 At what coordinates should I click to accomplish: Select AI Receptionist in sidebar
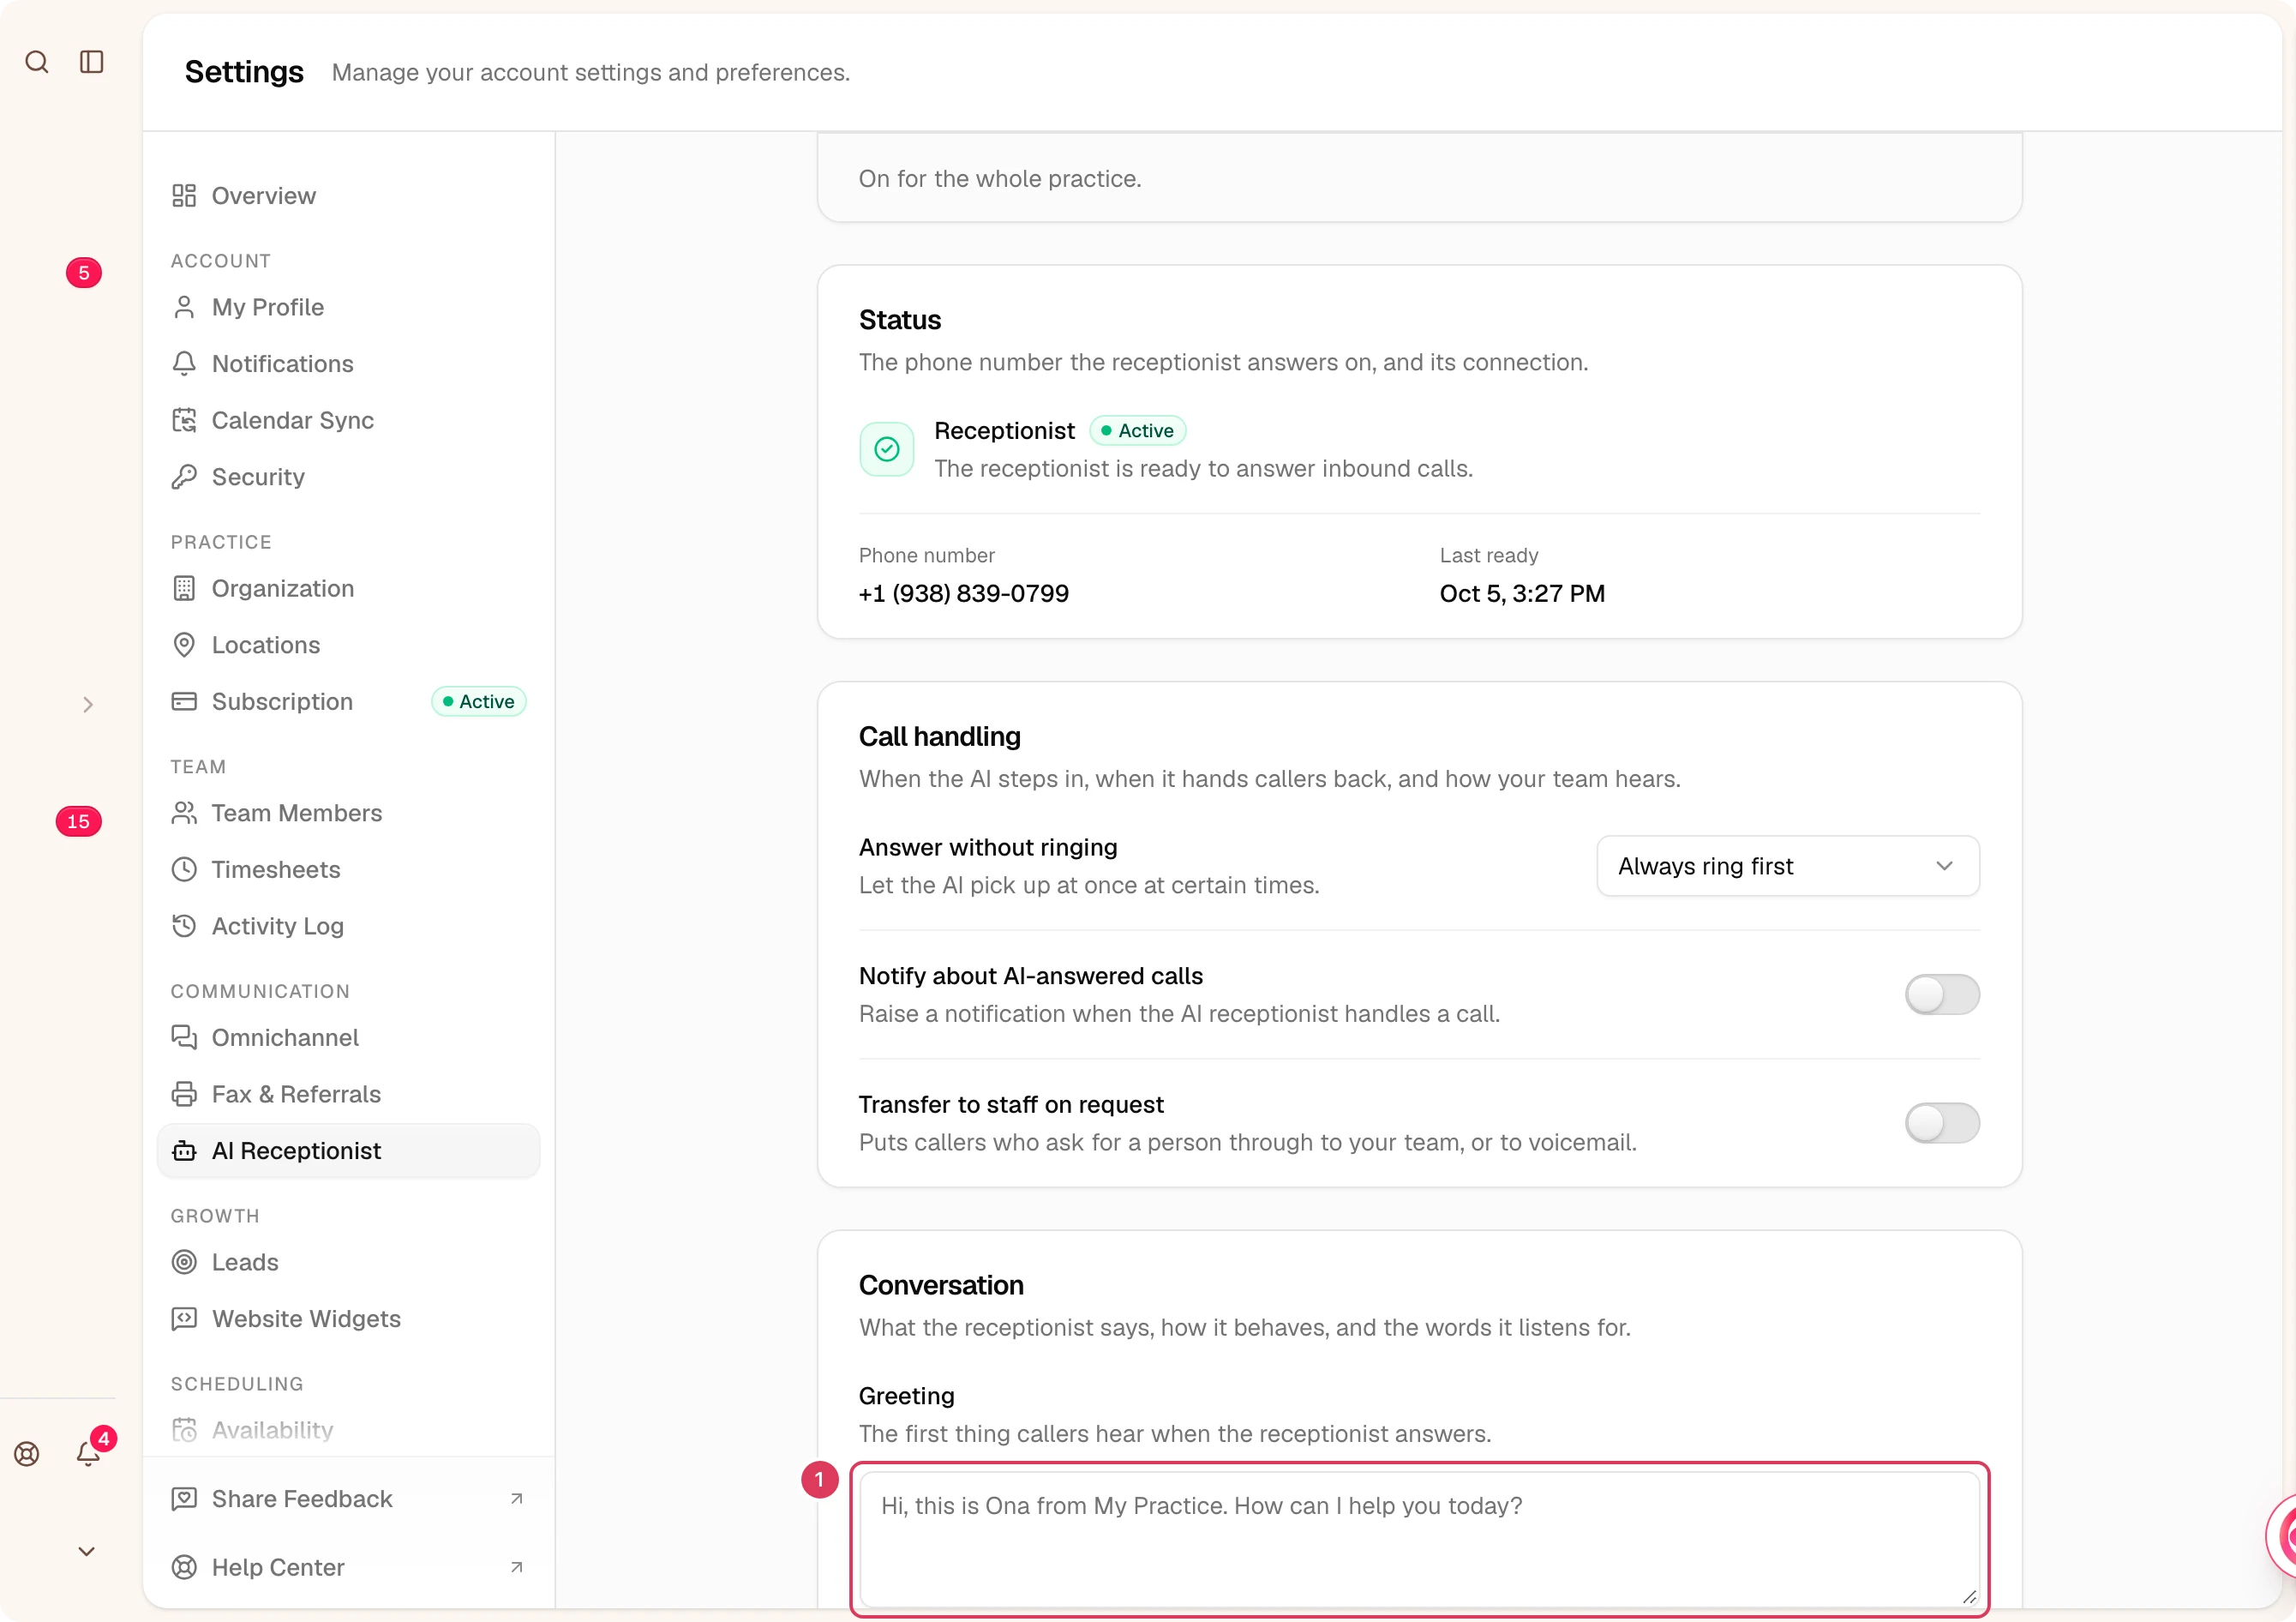tap(348, 1151)
